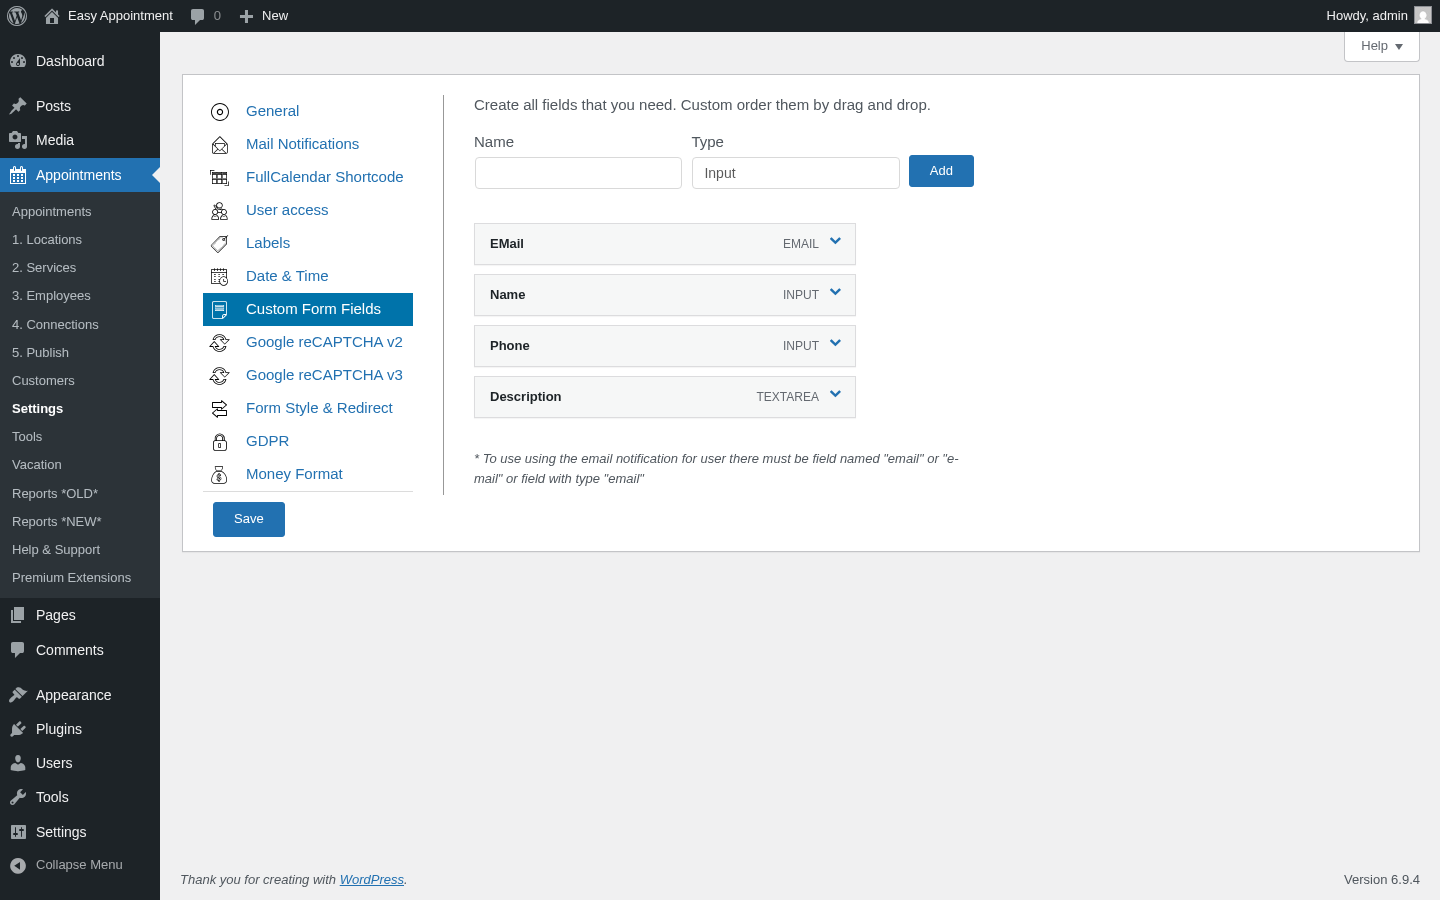
Task: Focus the Name input field
Action: coord(578,173)
